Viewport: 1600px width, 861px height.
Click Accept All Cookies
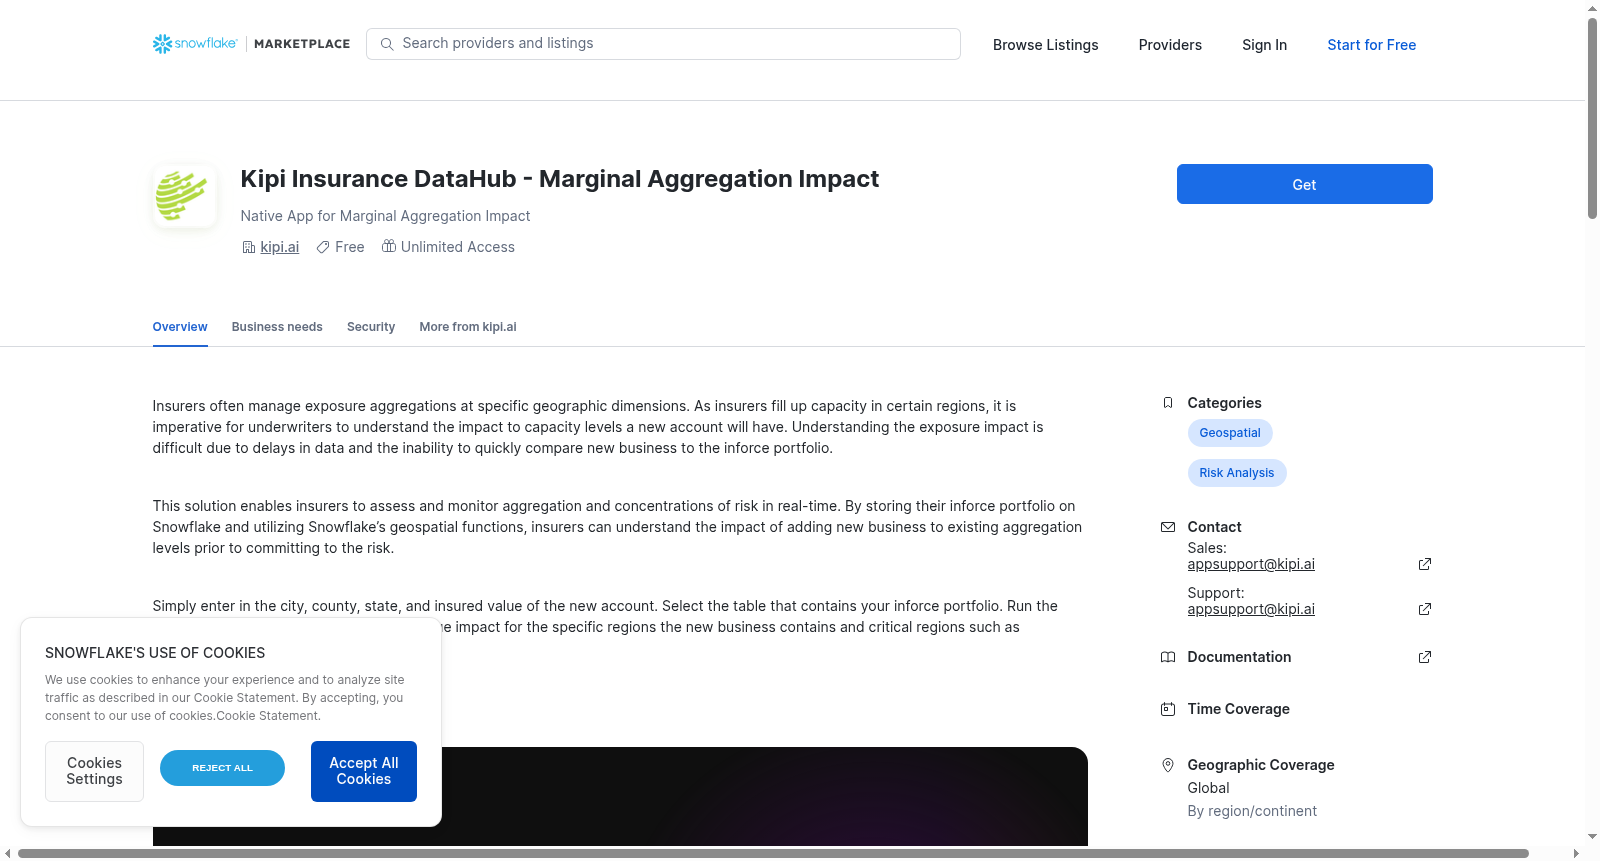(364, 771)
